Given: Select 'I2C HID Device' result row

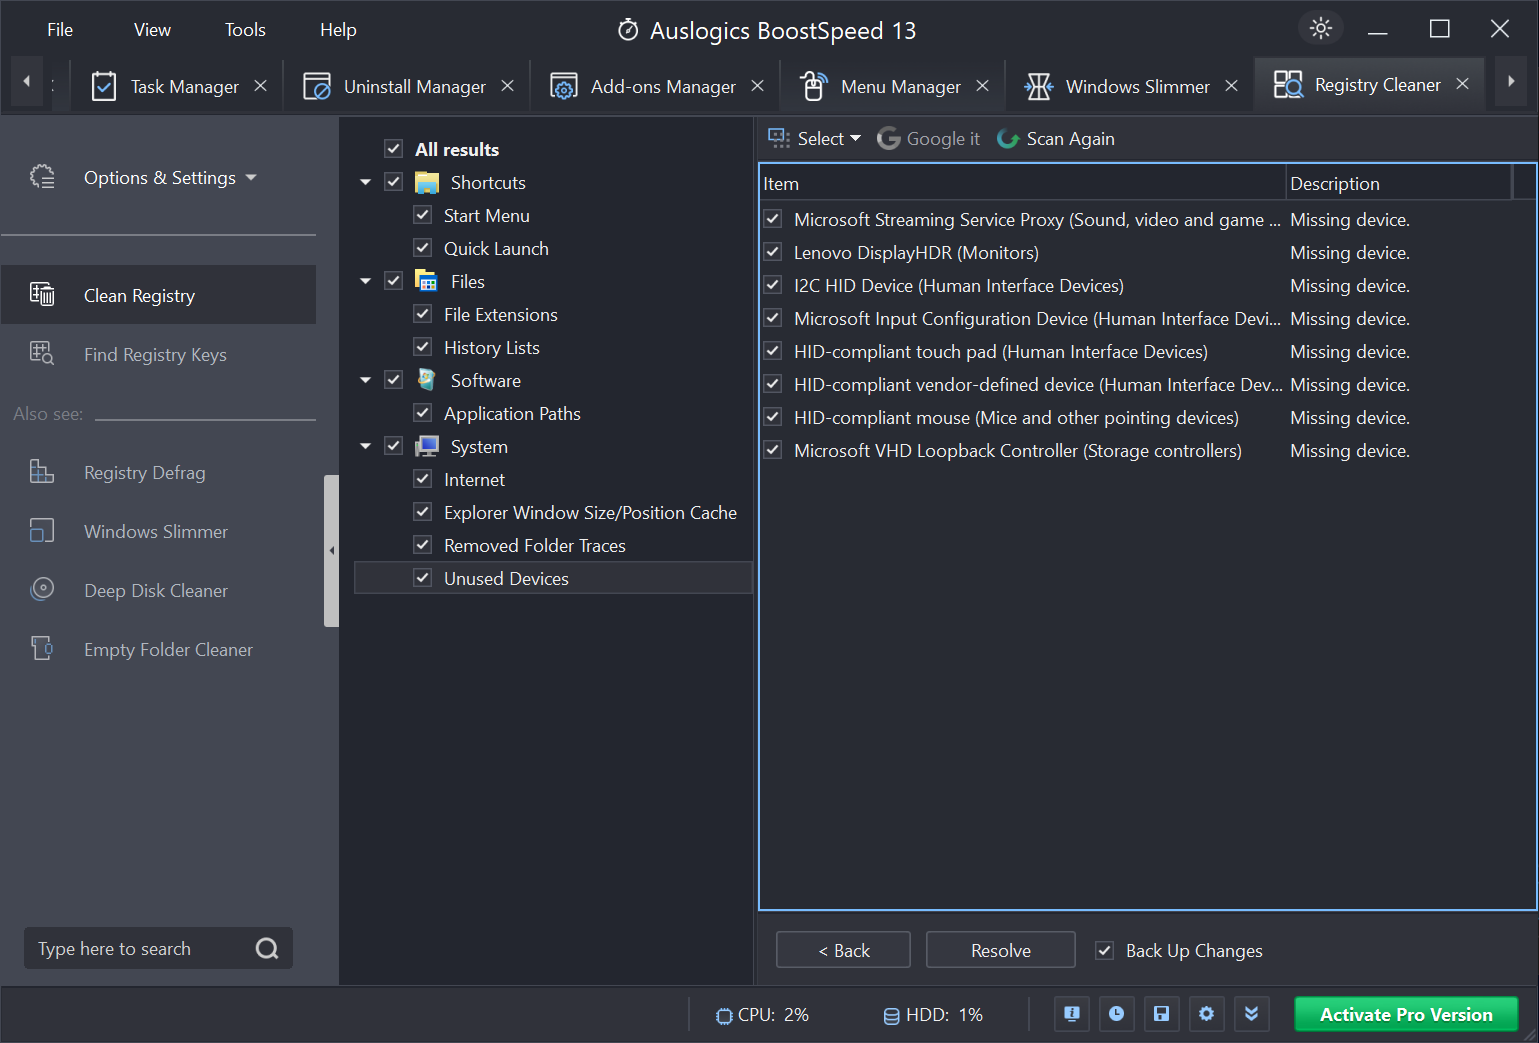Looking at the screenshot, I should click(1147, 285).
